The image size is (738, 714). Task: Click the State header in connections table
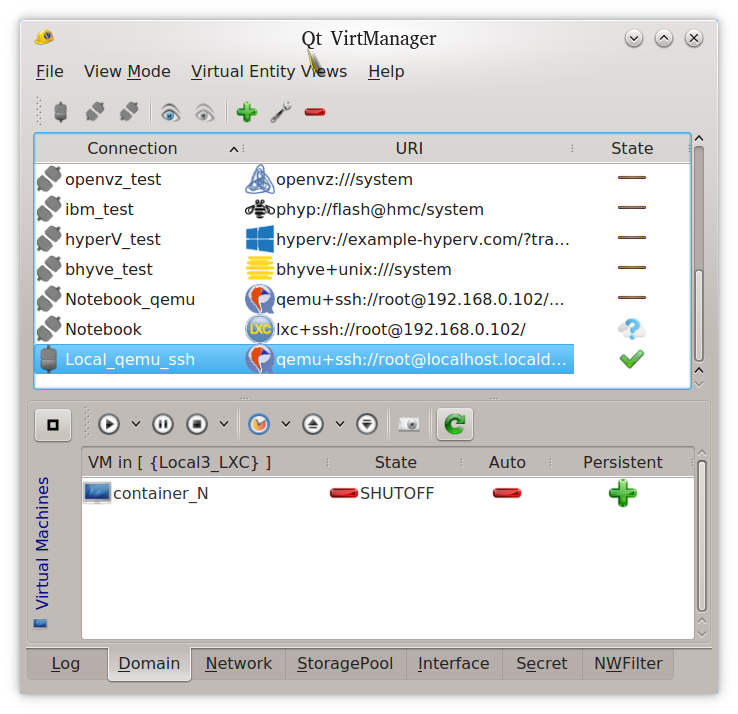632,149
